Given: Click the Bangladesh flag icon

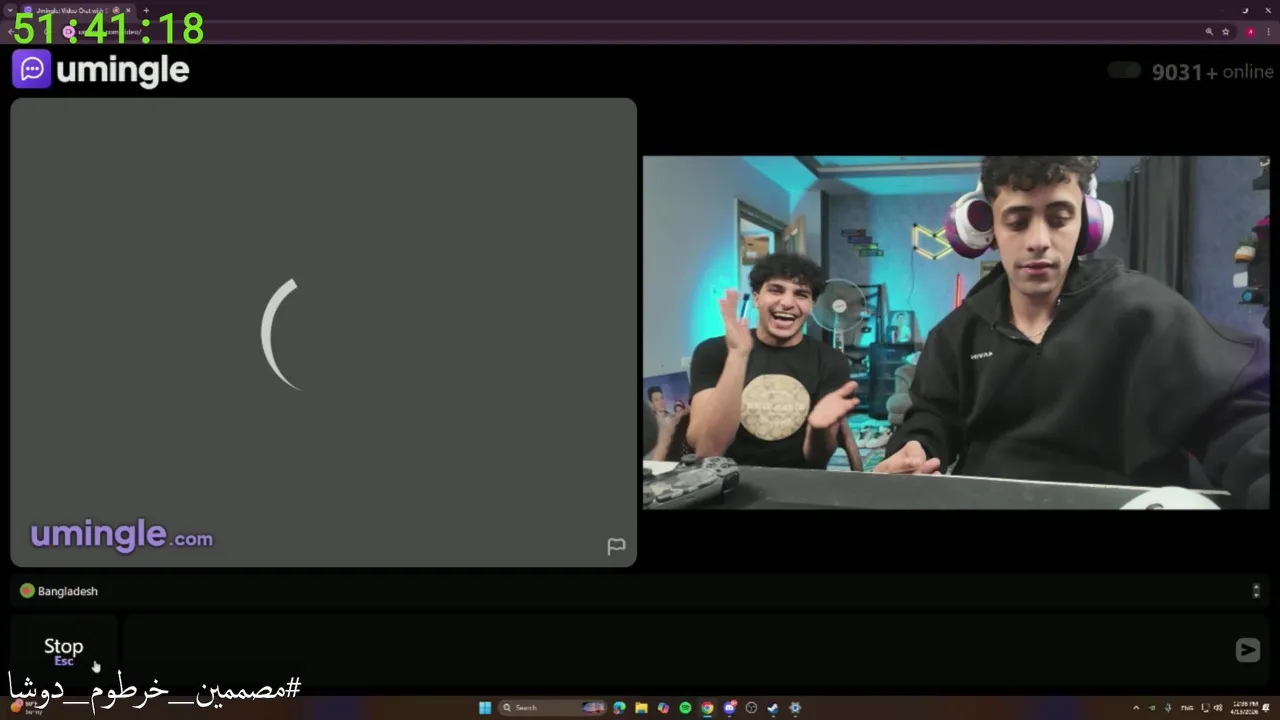Looking at the screenshot, I should [x=27, y=591].
